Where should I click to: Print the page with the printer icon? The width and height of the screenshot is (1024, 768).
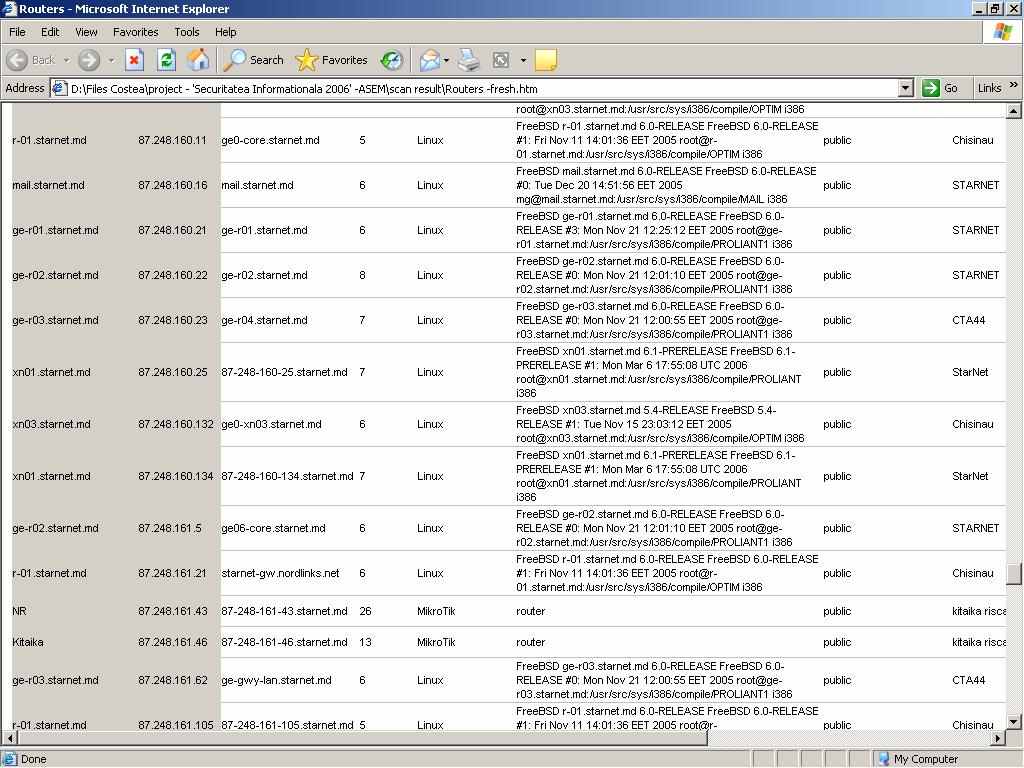(x=468, y=60)
